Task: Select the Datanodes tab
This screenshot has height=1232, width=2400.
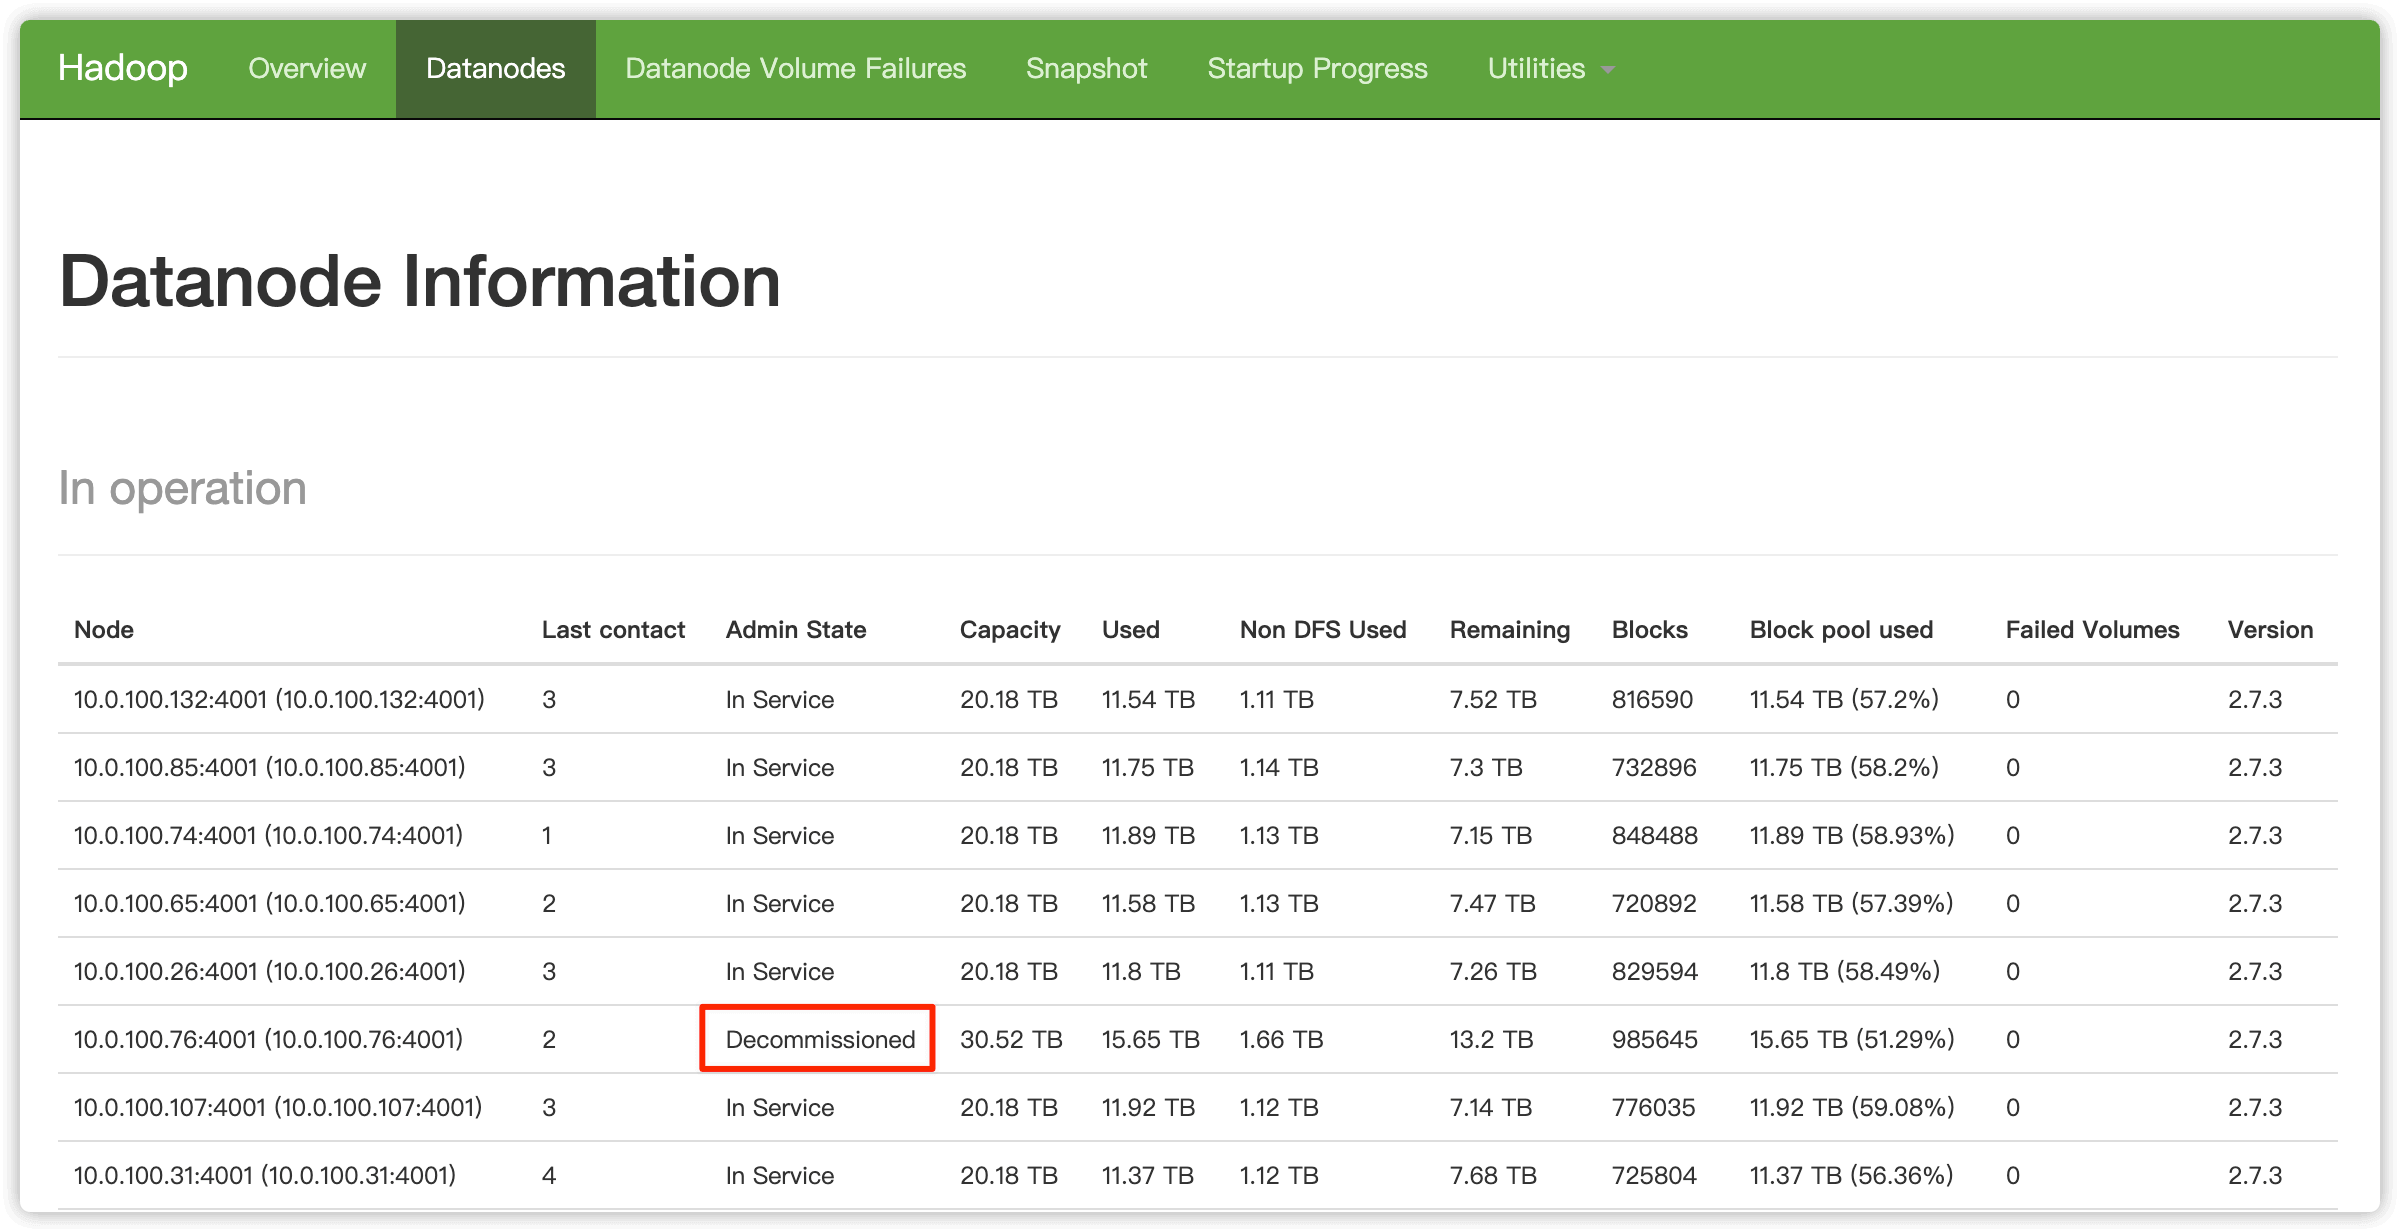Action: pos(495,69)
